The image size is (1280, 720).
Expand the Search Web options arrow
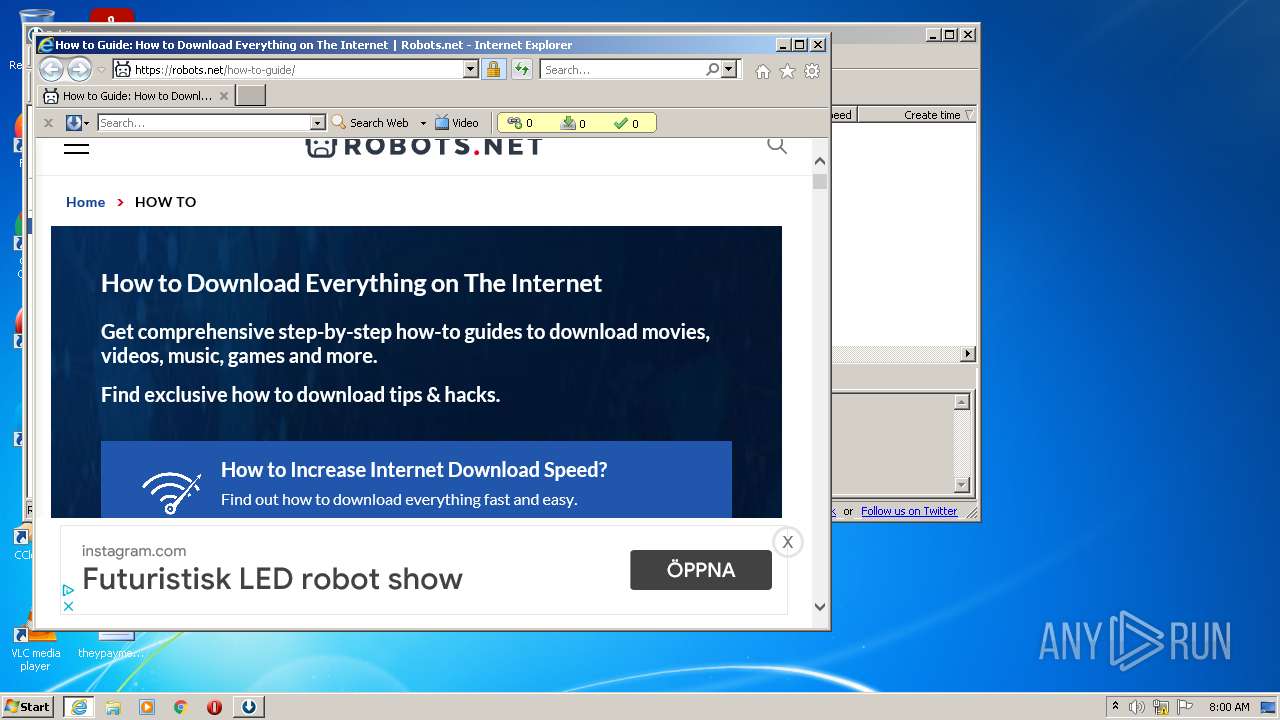point(423,123)
